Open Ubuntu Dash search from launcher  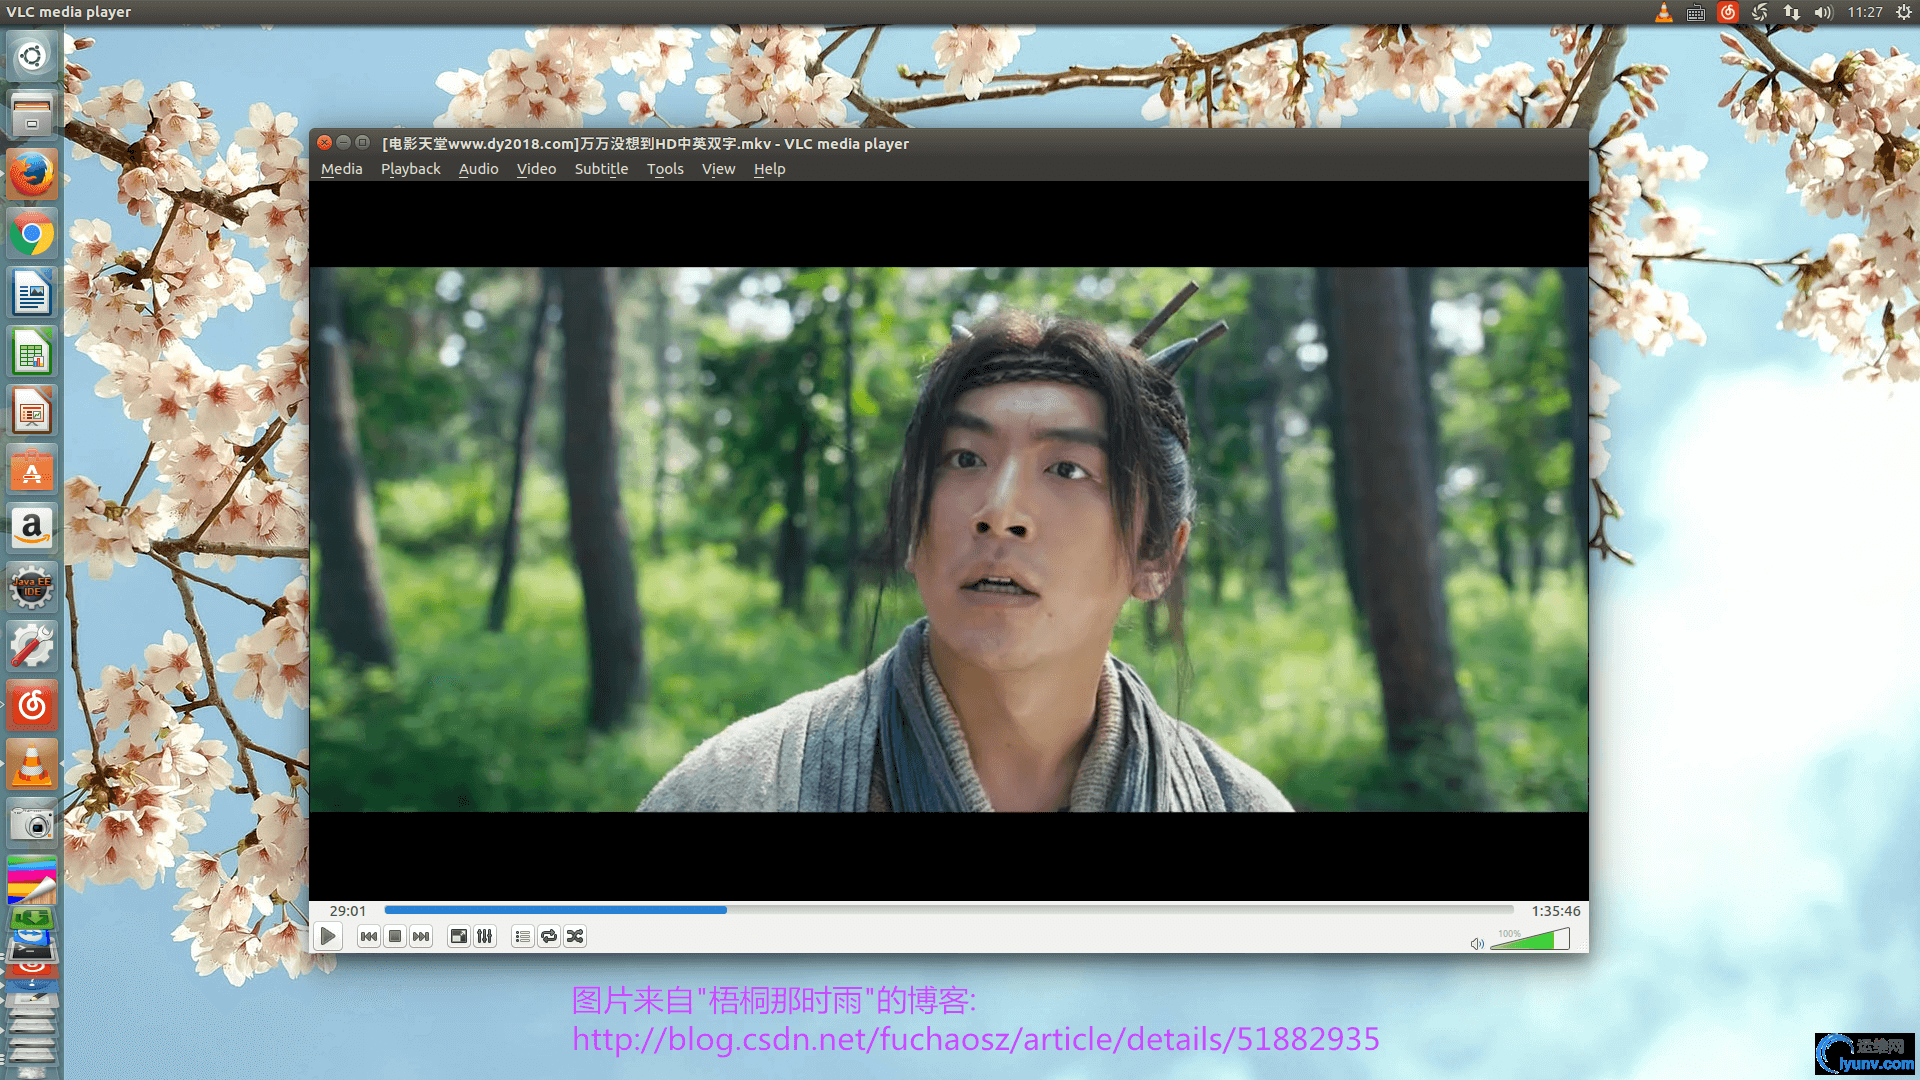click(32, 56)
